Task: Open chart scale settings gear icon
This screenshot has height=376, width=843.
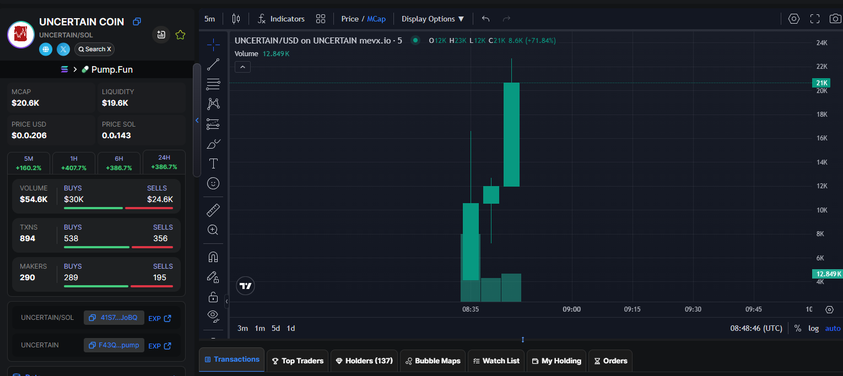Action: click(x=830, y=309)
